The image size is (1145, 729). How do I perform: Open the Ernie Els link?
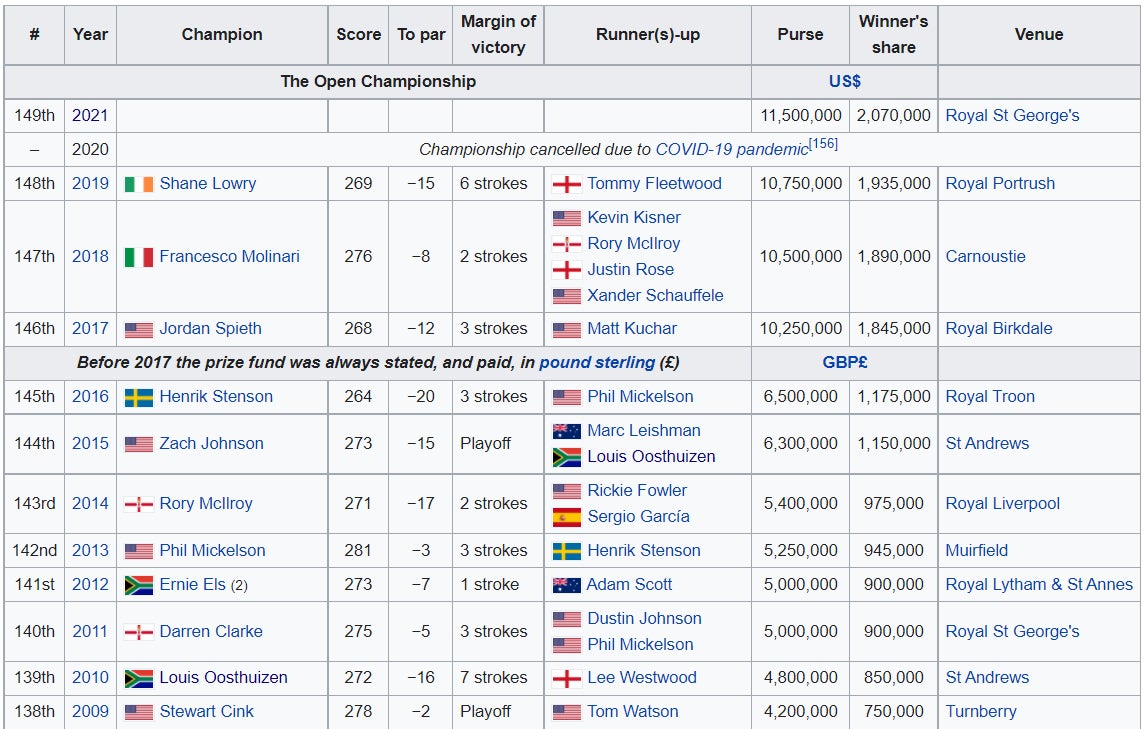[192, 584]
